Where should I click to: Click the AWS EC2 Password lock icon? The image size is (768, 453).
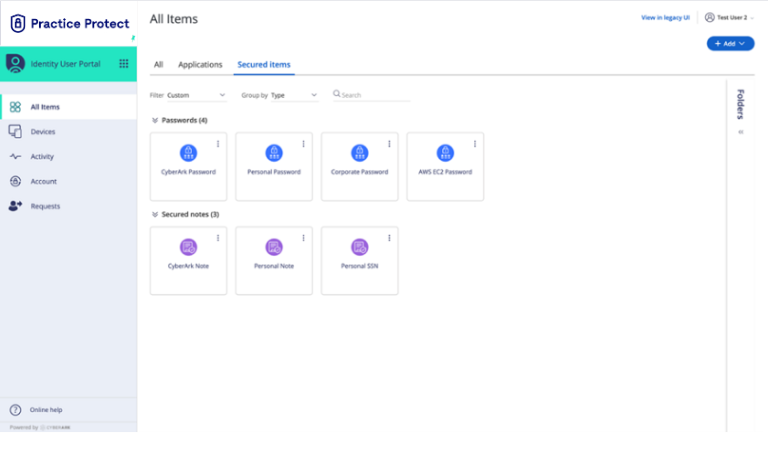pos(445,153)
